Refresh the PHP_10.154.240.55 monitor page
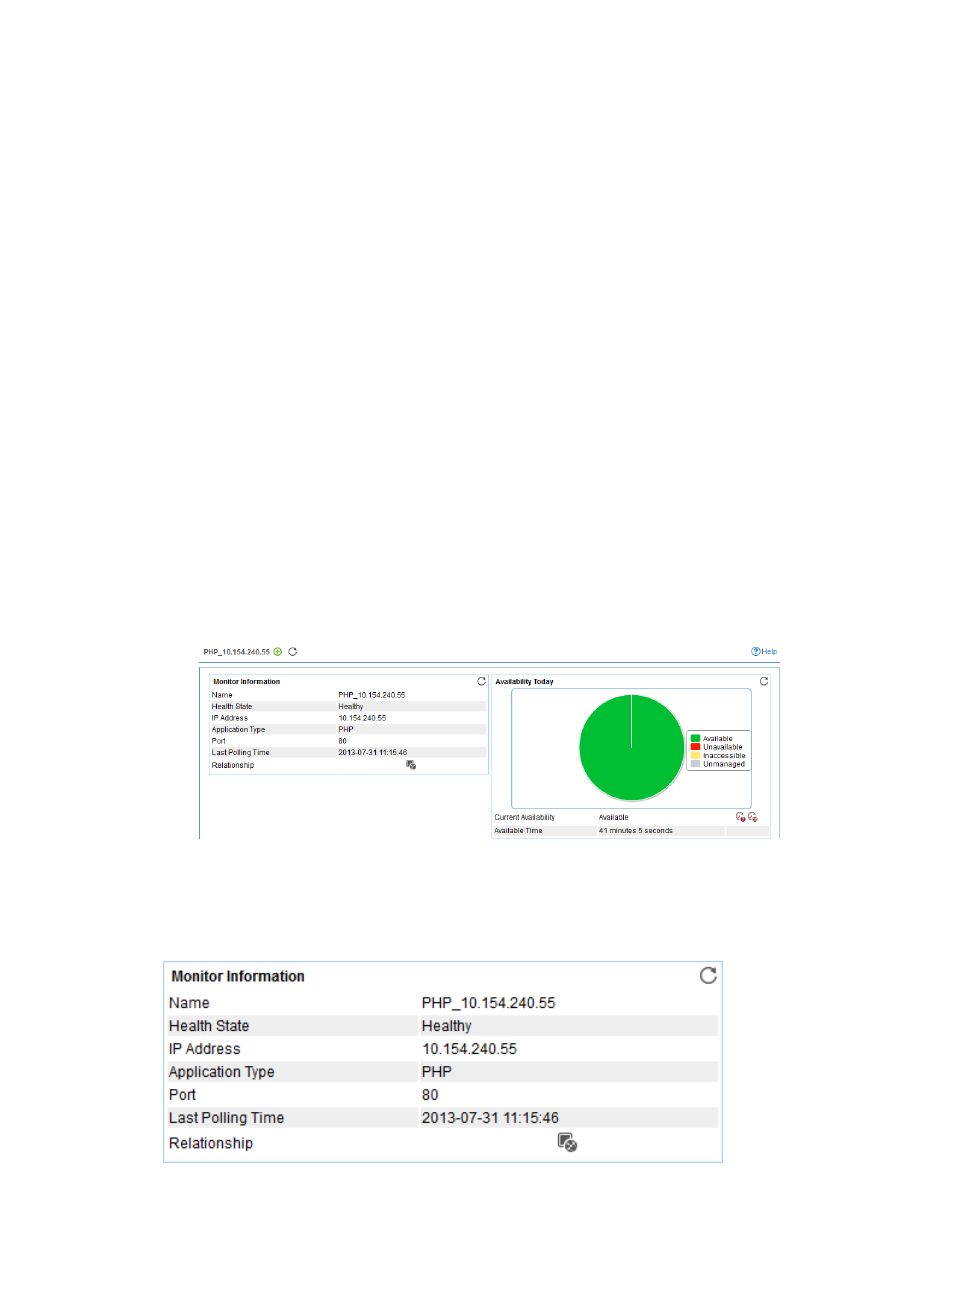The image size is (954, 1296). 293,652
